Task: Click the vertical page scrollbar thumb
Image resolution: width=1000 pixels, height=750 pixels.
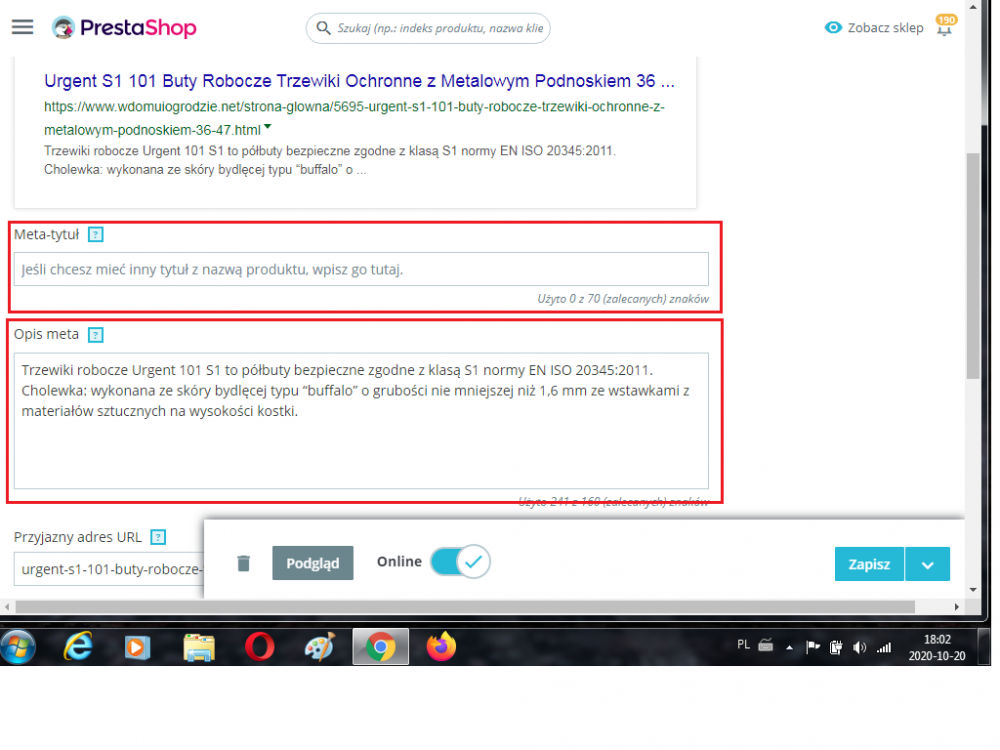Action: [x=973, y=266]
